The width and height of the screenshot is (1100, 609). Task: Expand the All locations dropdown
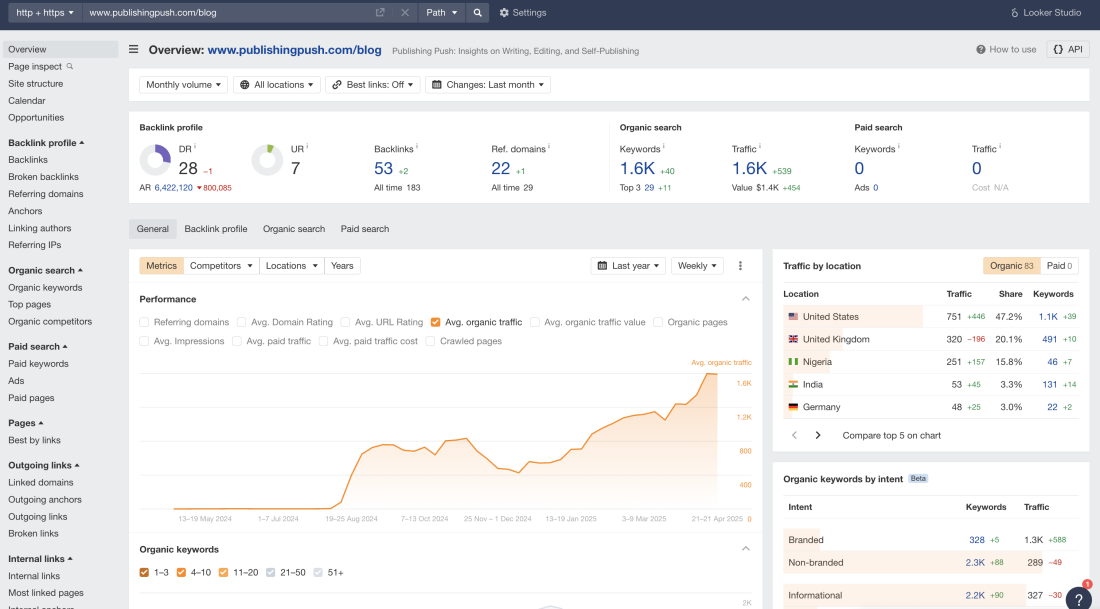click(x=277, y=85)
